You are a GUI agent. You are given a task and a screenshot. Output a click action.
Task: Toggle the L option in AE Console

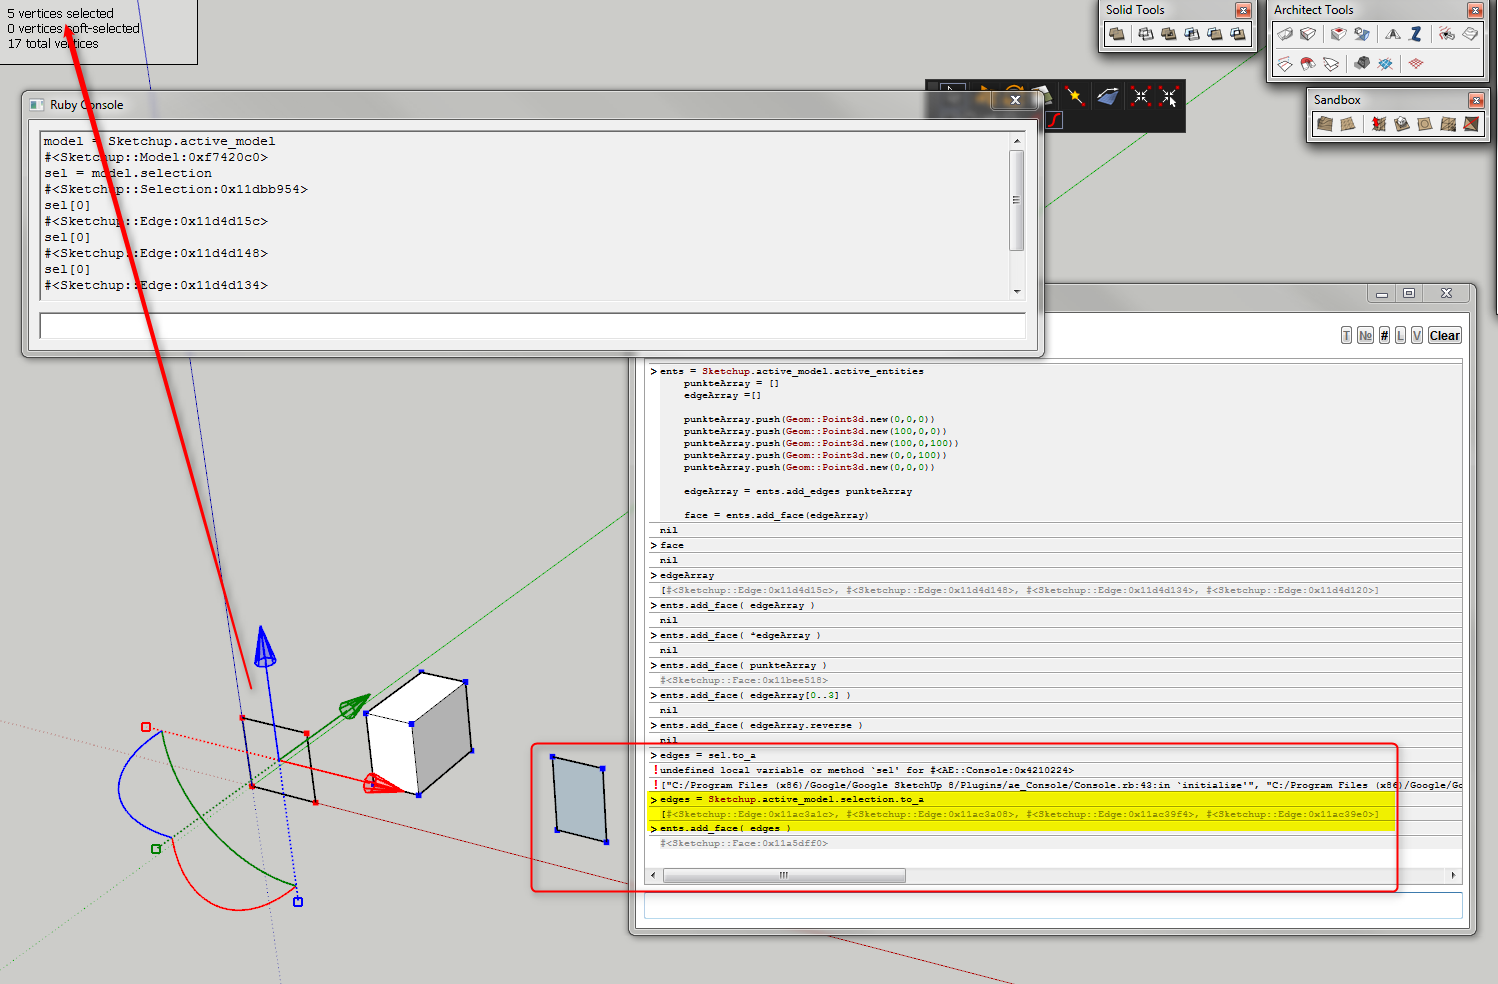(x=1400, y=335)
